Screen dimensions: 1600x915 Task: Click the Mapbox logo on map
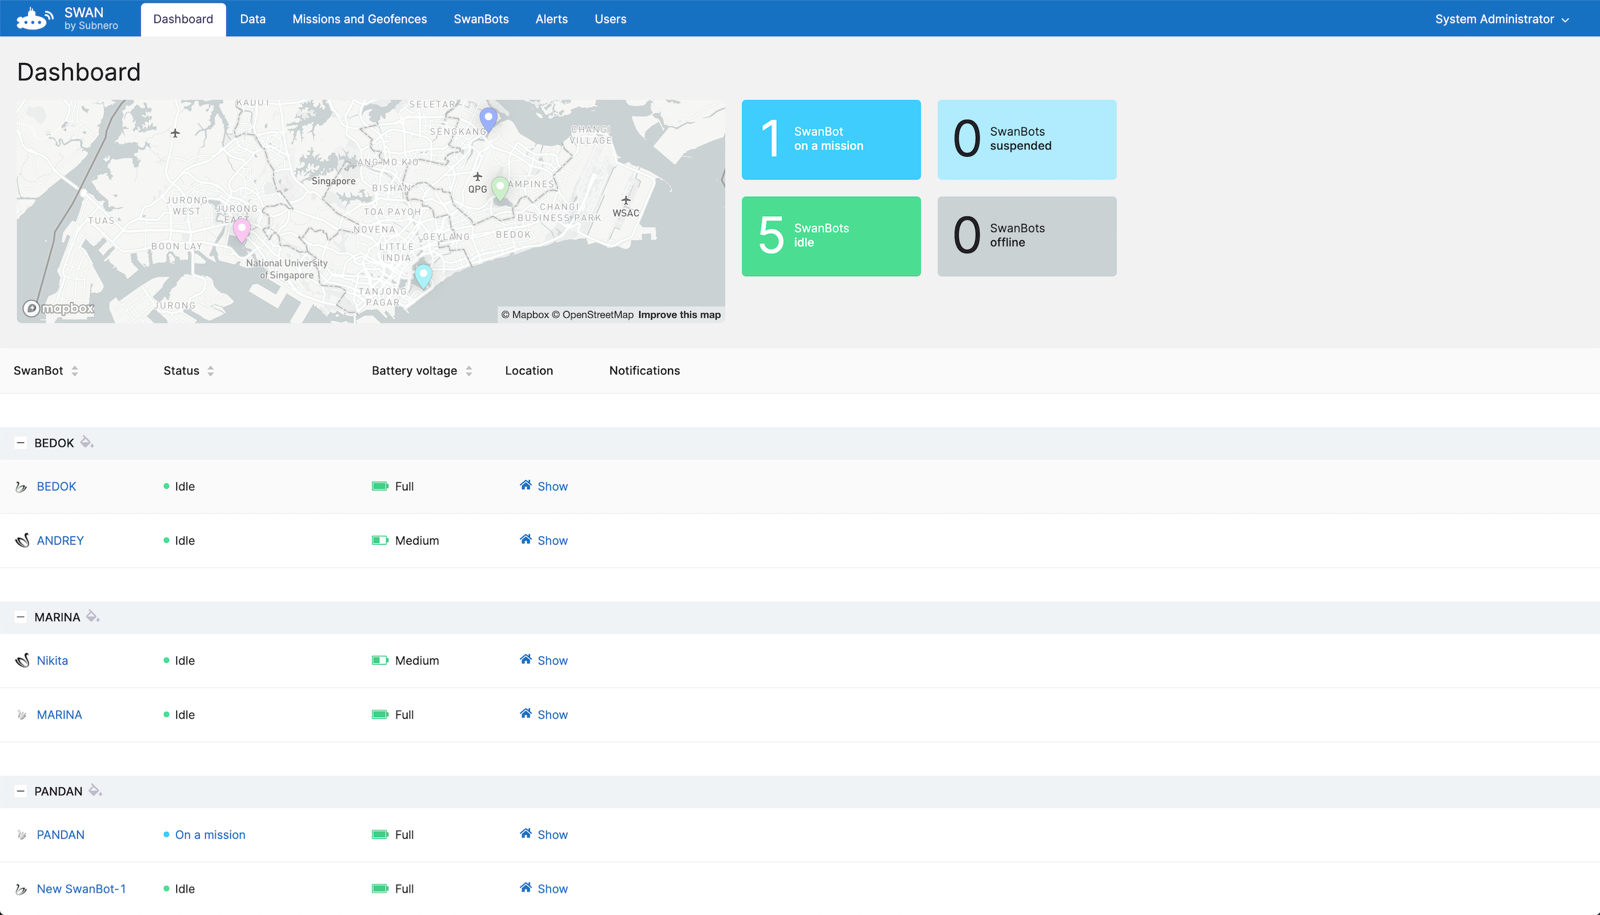(x=59, y=308)
